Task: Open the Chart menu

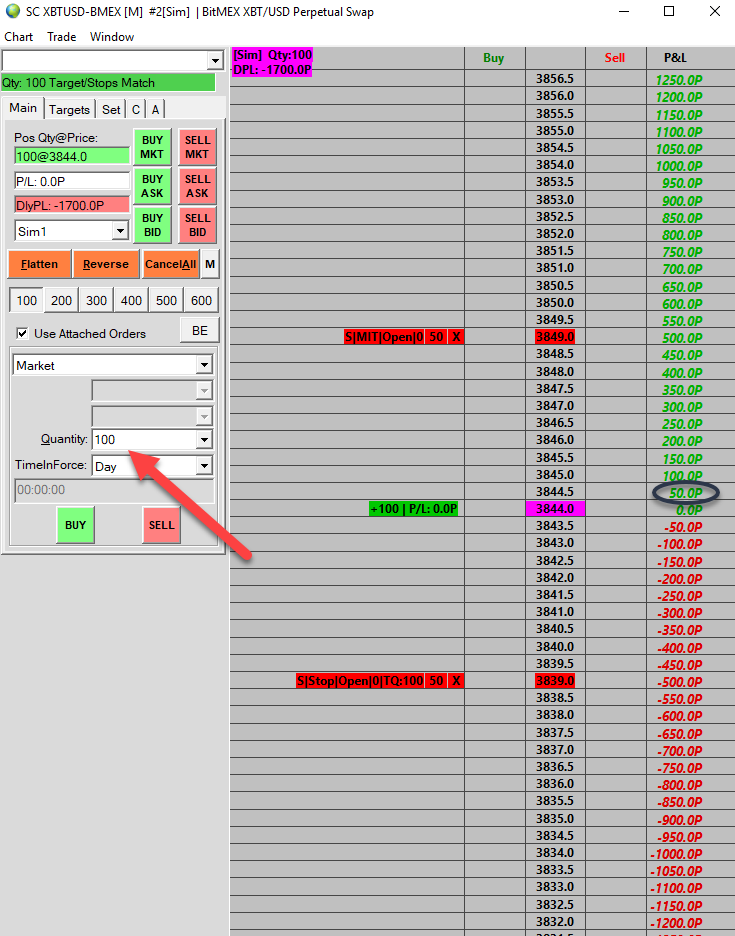Action: tap(19, 36)
